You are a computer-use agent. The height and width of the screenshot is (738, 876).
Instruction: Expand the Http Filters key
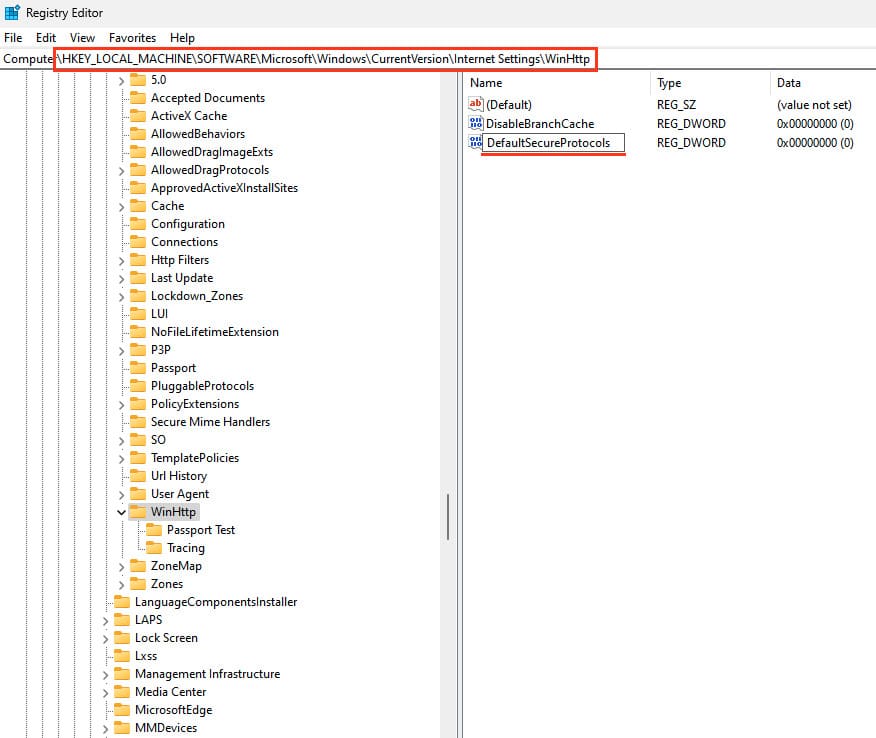(x=122, y=260)
